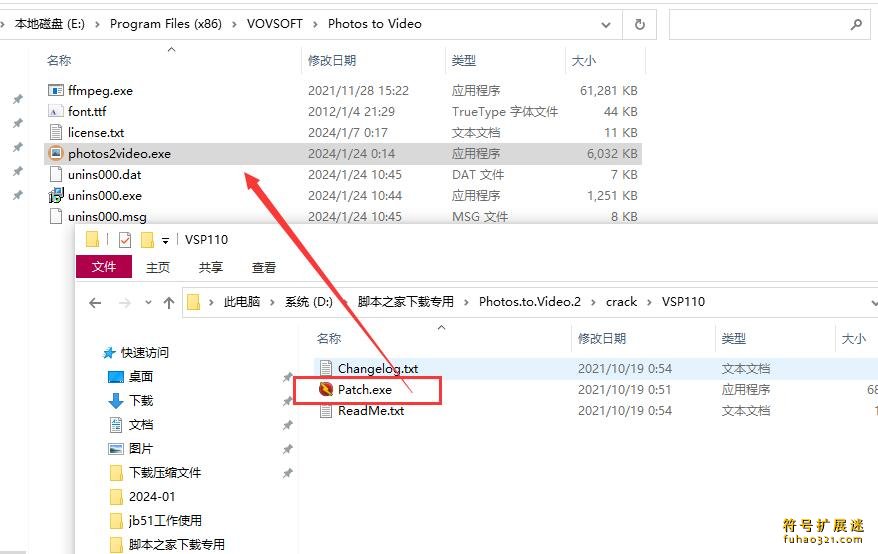Navigate to 本地磁盘 (E:) breadcrumb
Screen dimensions: 878x554
(50, 24)
